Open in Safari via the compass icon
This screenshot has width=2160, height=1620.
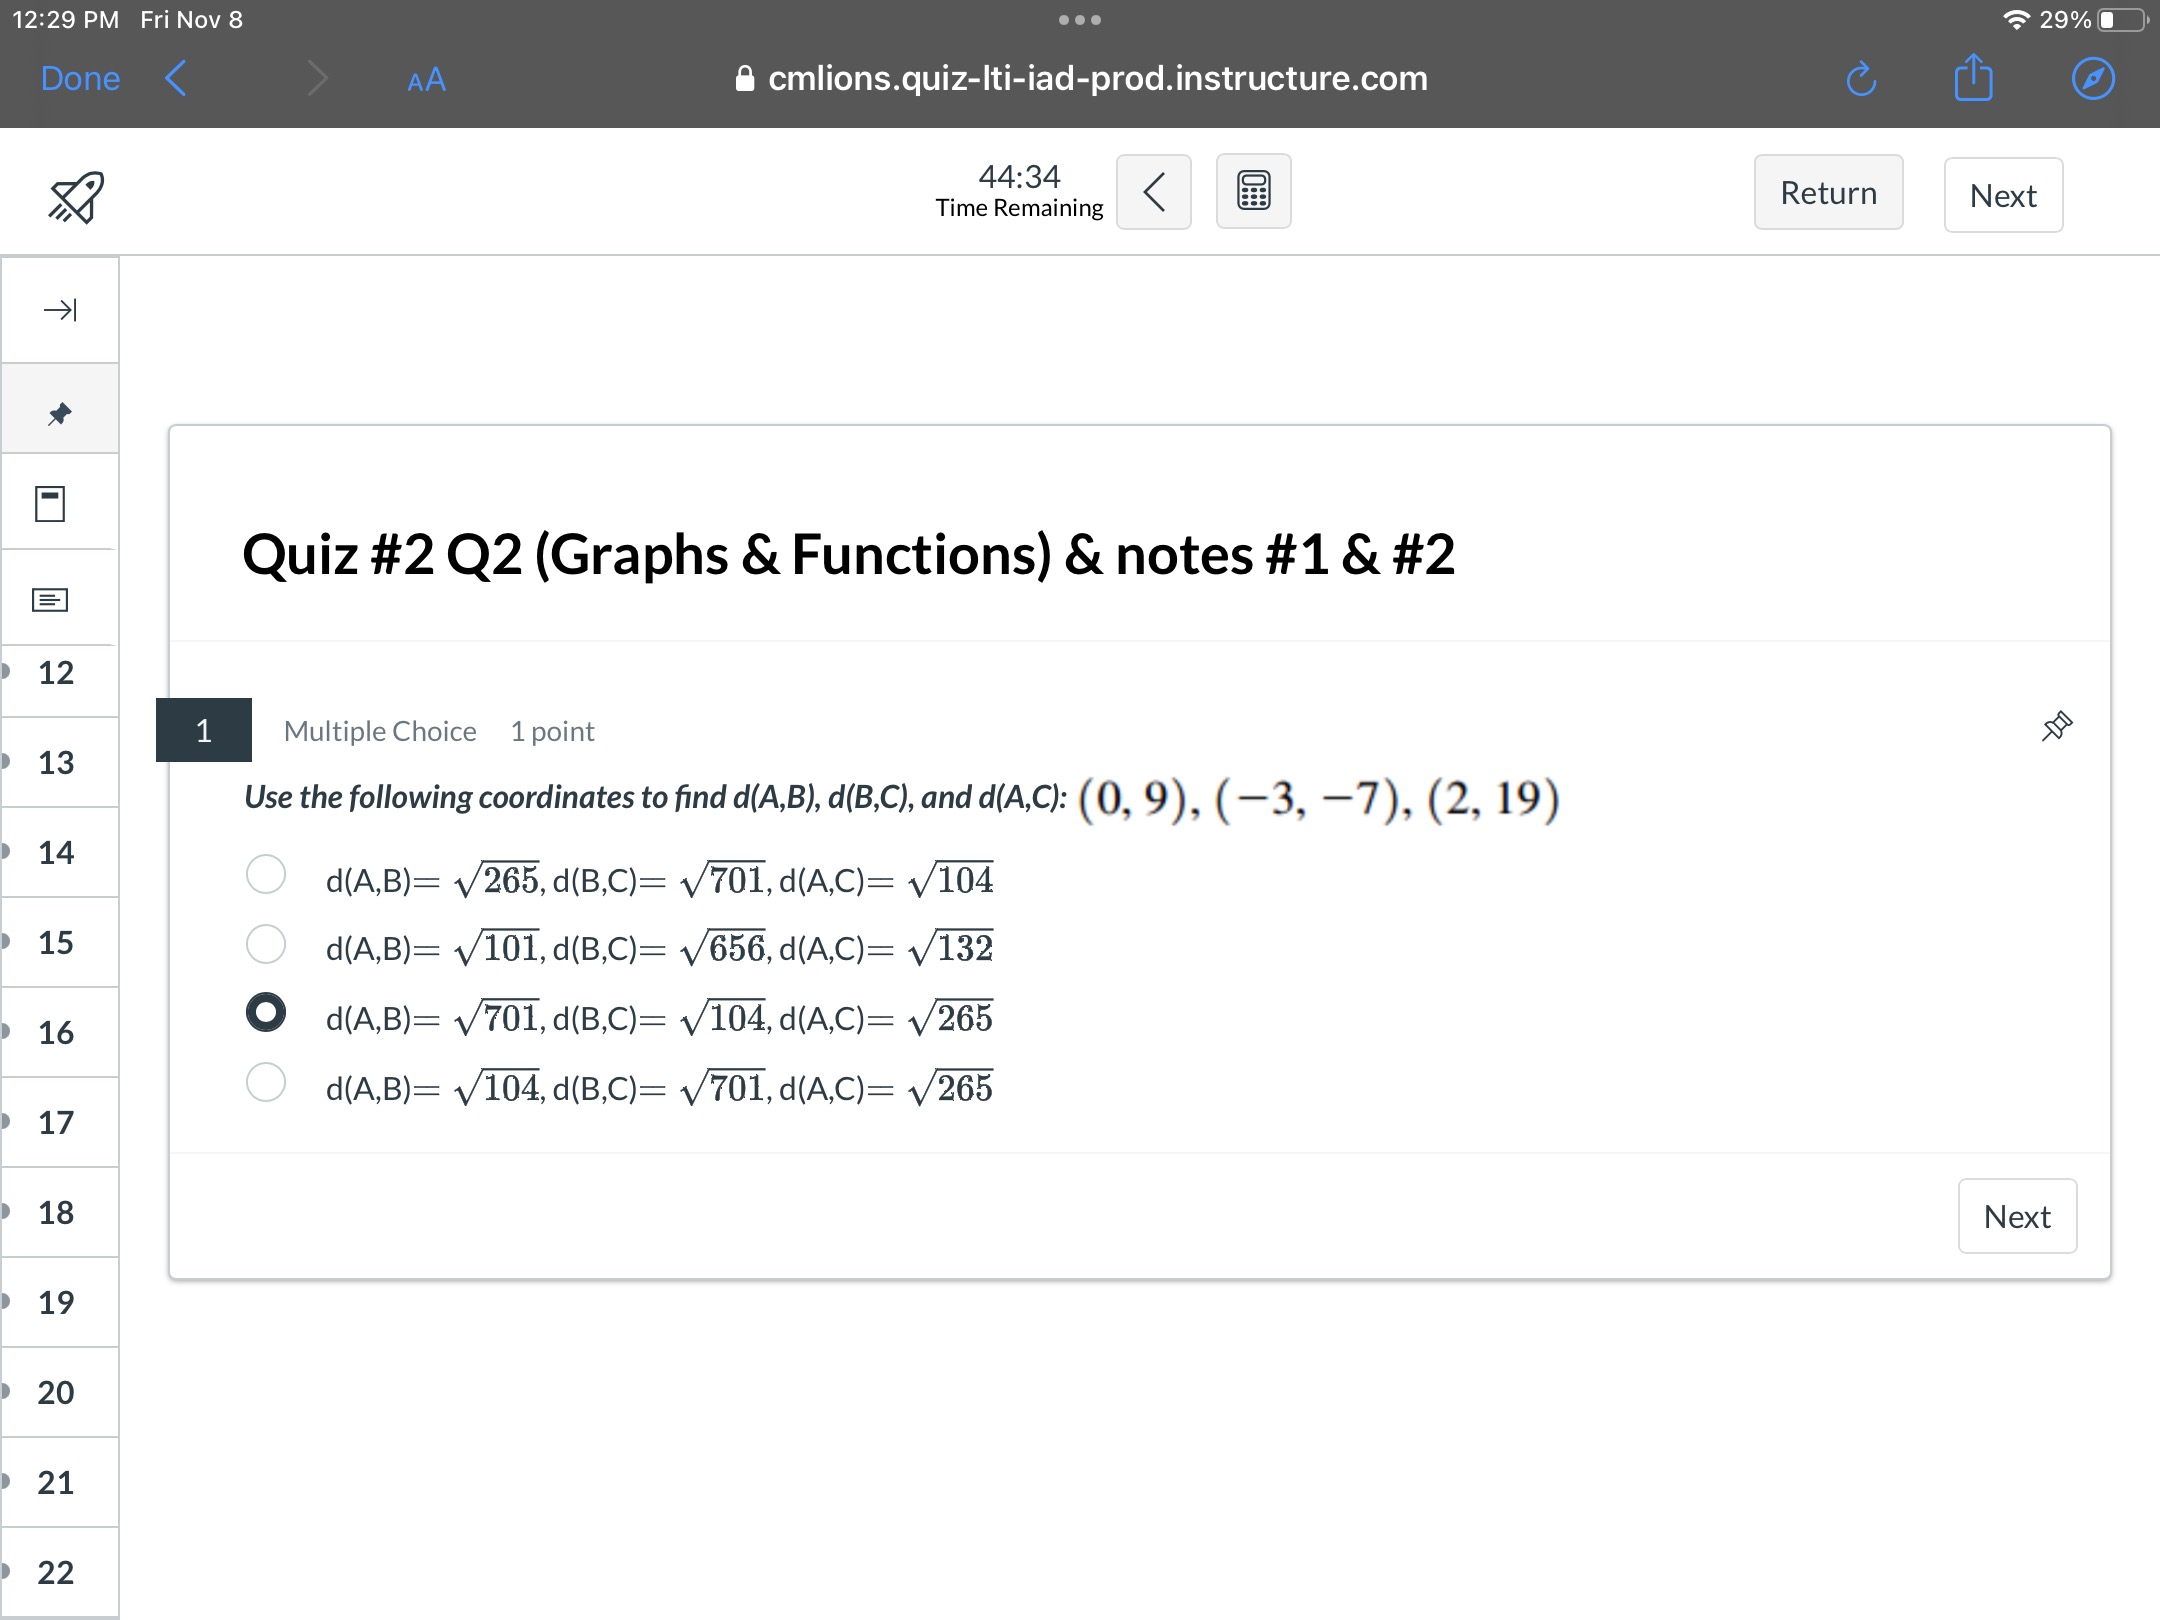[2093, 78]
